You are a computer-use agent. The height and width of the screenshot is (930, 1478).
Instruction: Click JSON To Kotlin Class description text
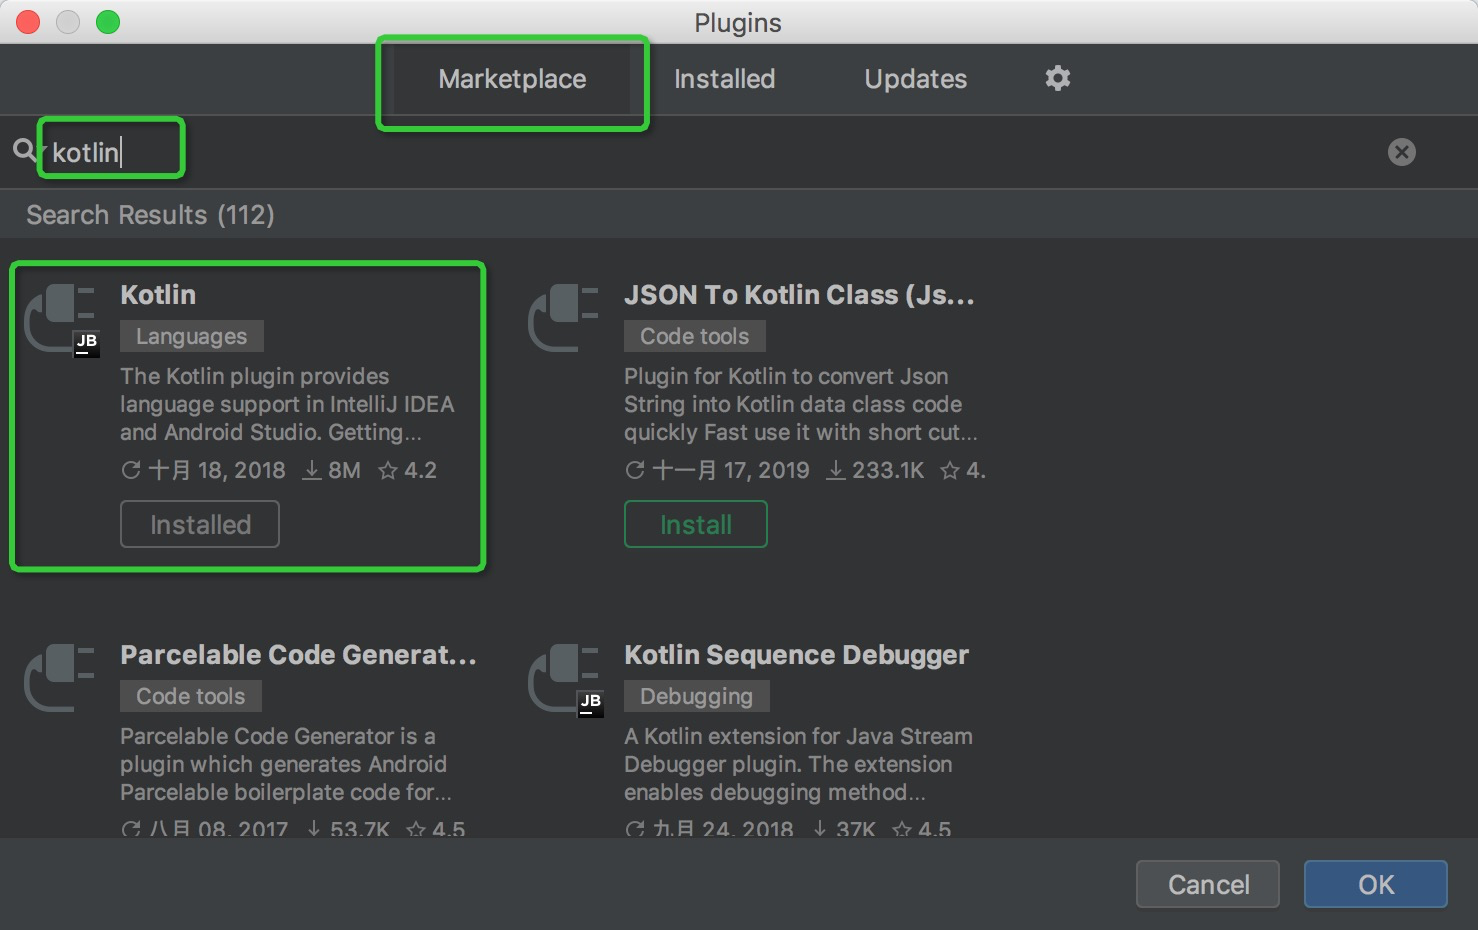coord(800,404)
